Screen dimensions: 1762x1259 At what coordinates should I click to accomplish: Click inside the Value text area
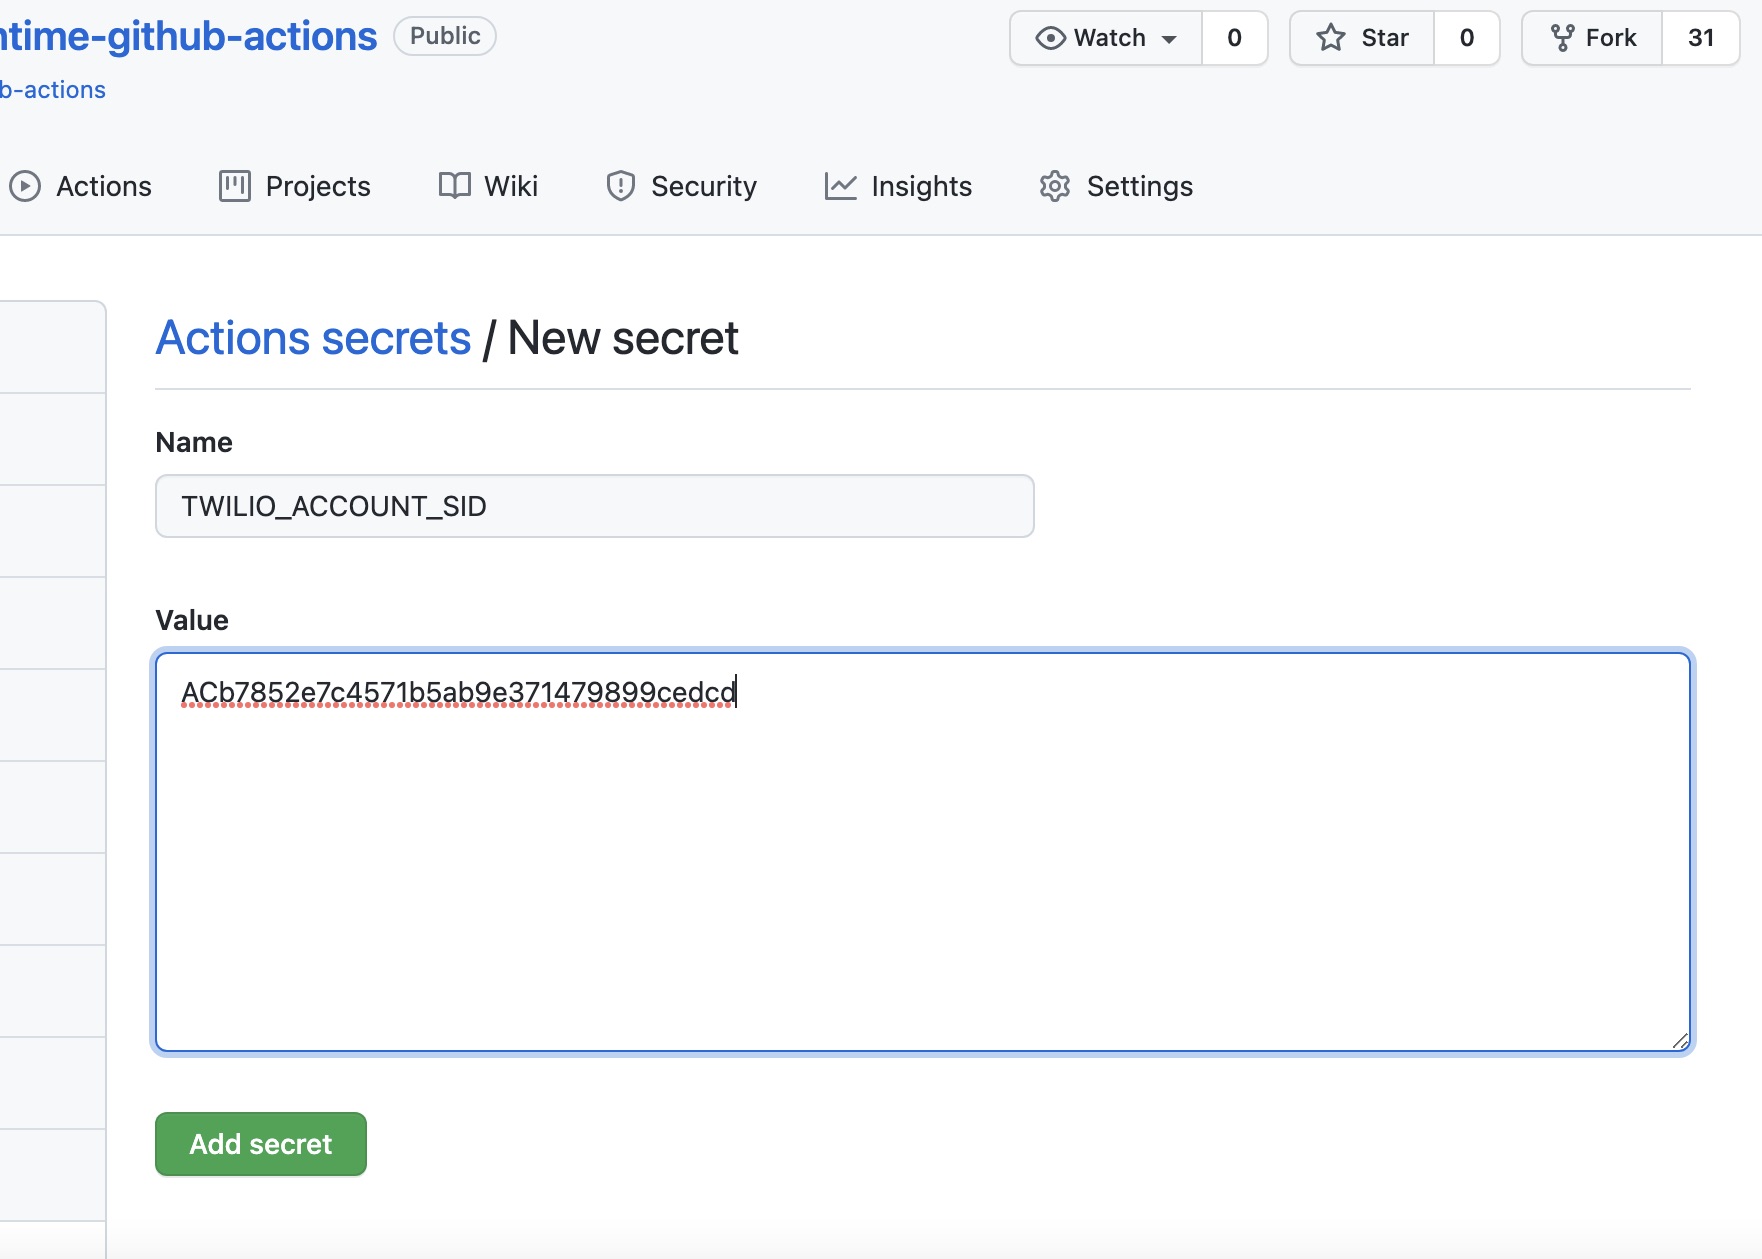pyautogui.click(x=922, y=850)
